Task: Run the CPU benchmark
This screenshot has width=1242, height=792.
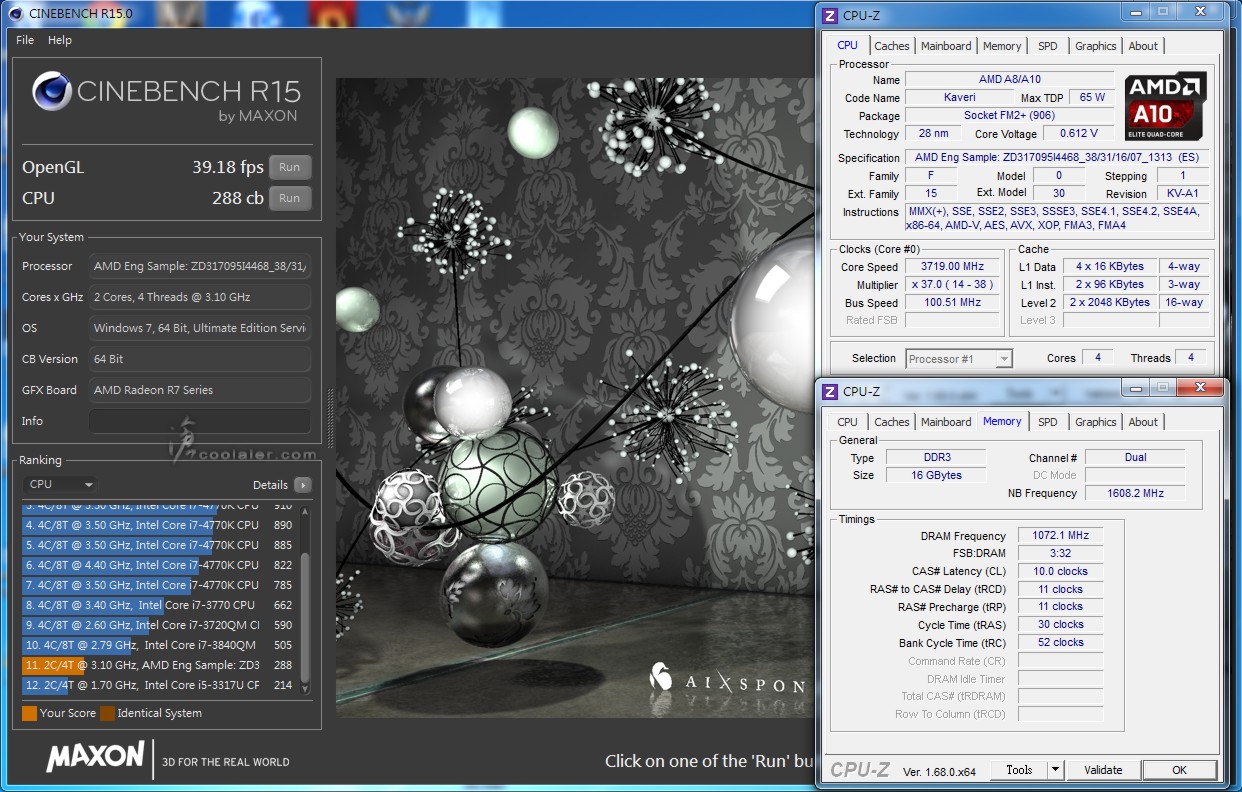Action: point(290,198)
